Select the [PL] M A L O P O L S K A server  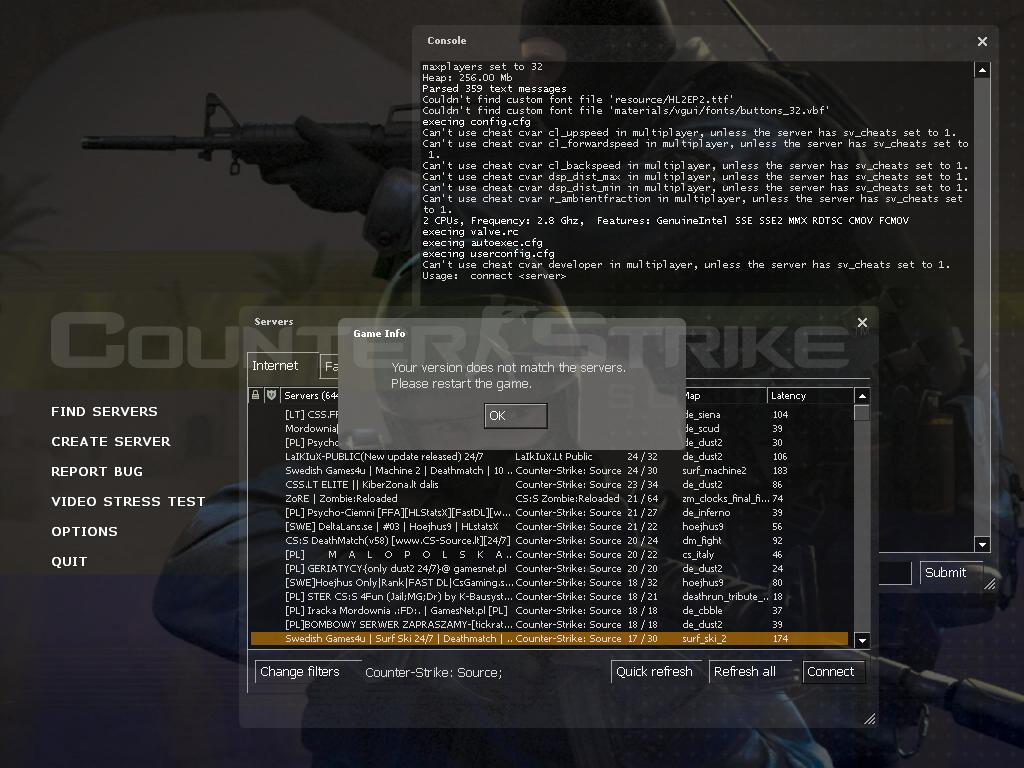(x=549, y=554)
